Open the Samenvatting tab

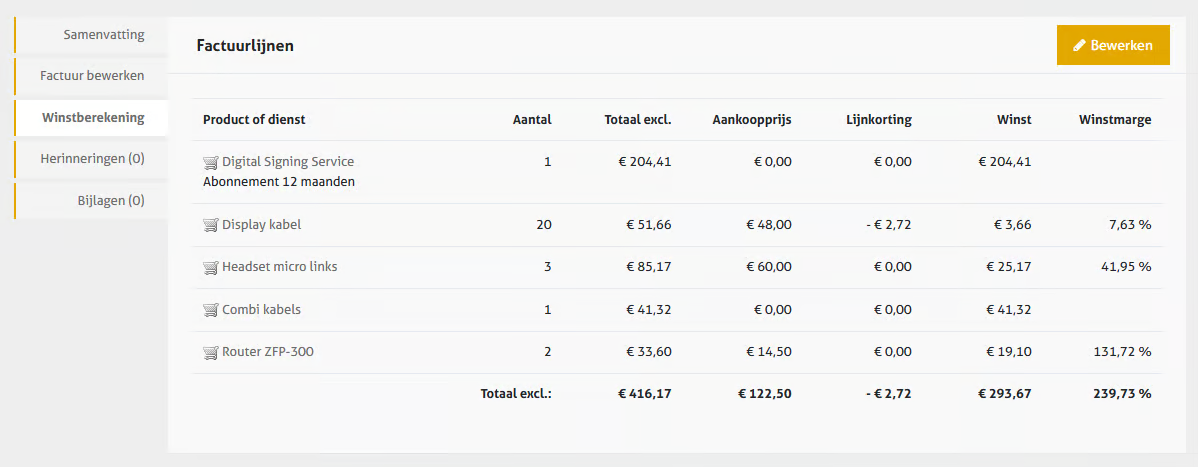point(104,35)
